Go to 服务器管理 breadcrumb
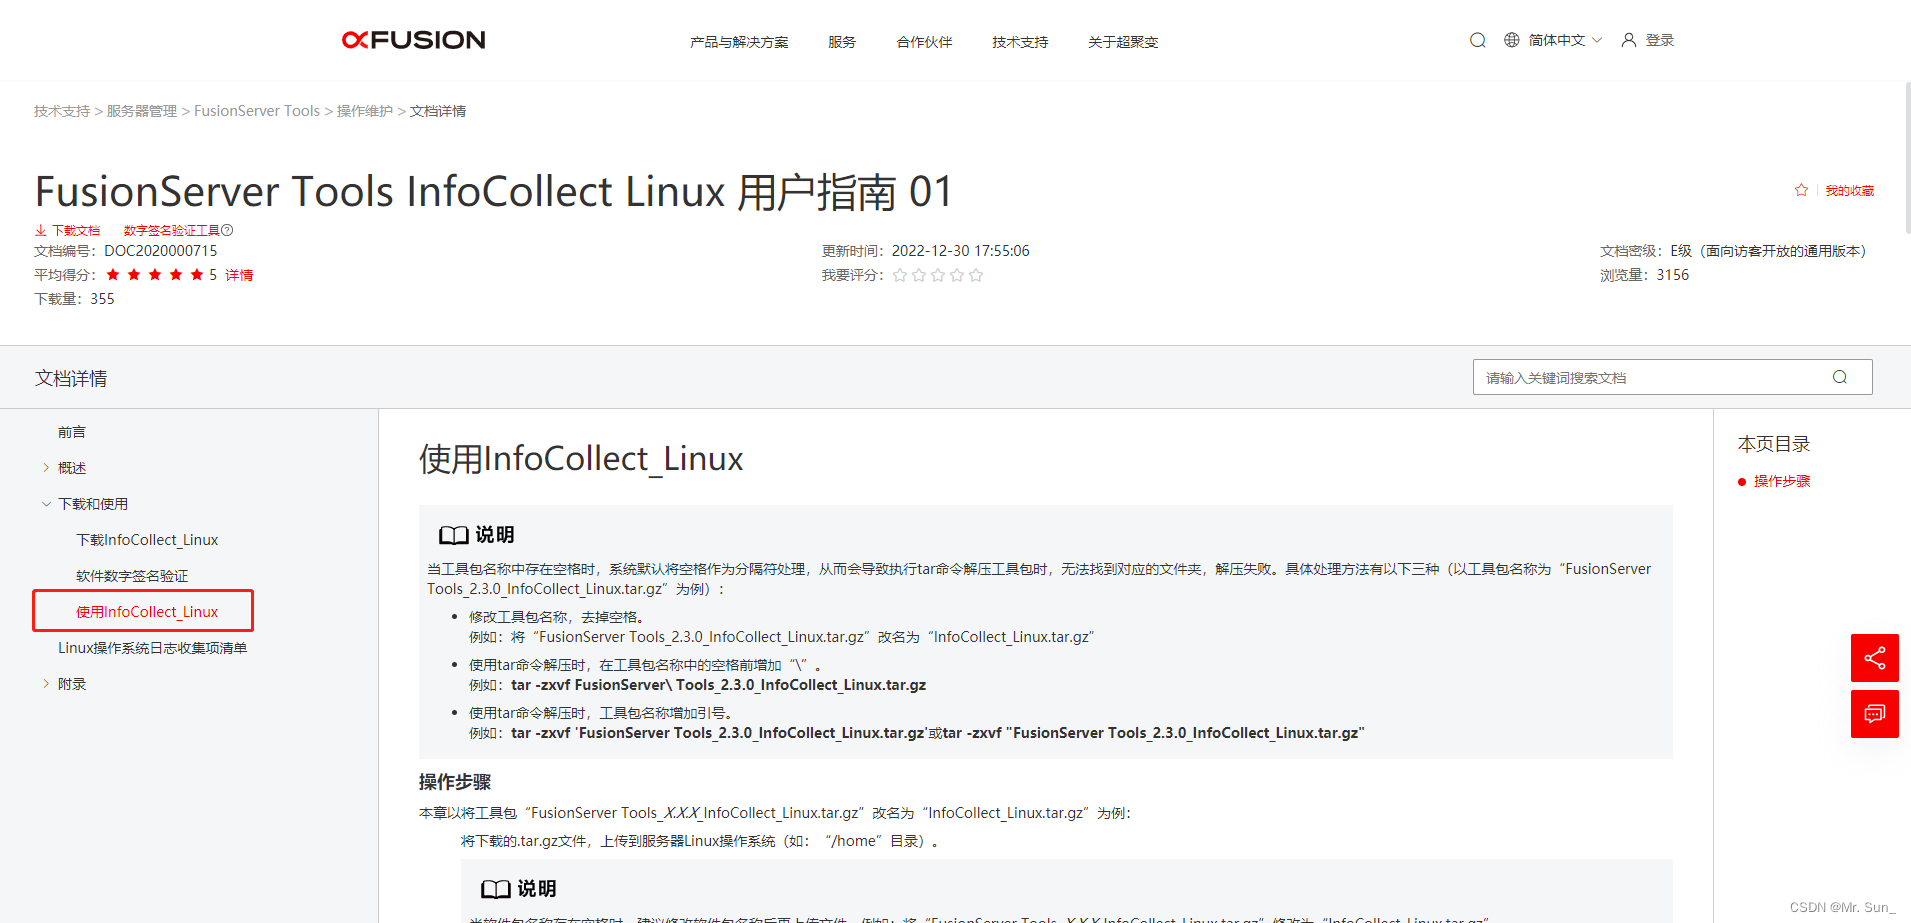The width and height of the screenshot is (1911, 923). (142, 111)
